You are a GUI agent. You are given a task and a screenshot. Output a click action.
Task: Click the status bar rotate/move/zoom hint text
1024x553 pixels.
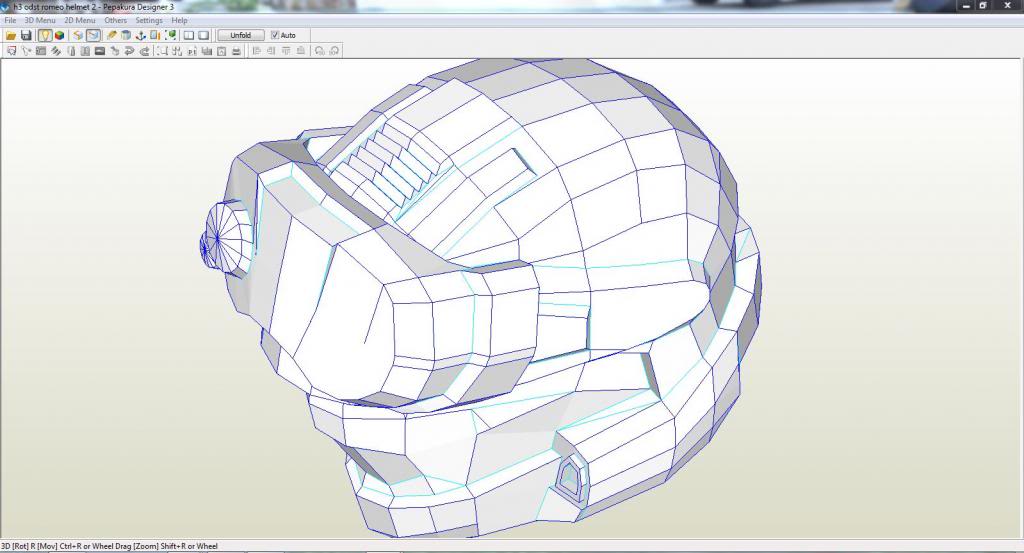point(110,546)
